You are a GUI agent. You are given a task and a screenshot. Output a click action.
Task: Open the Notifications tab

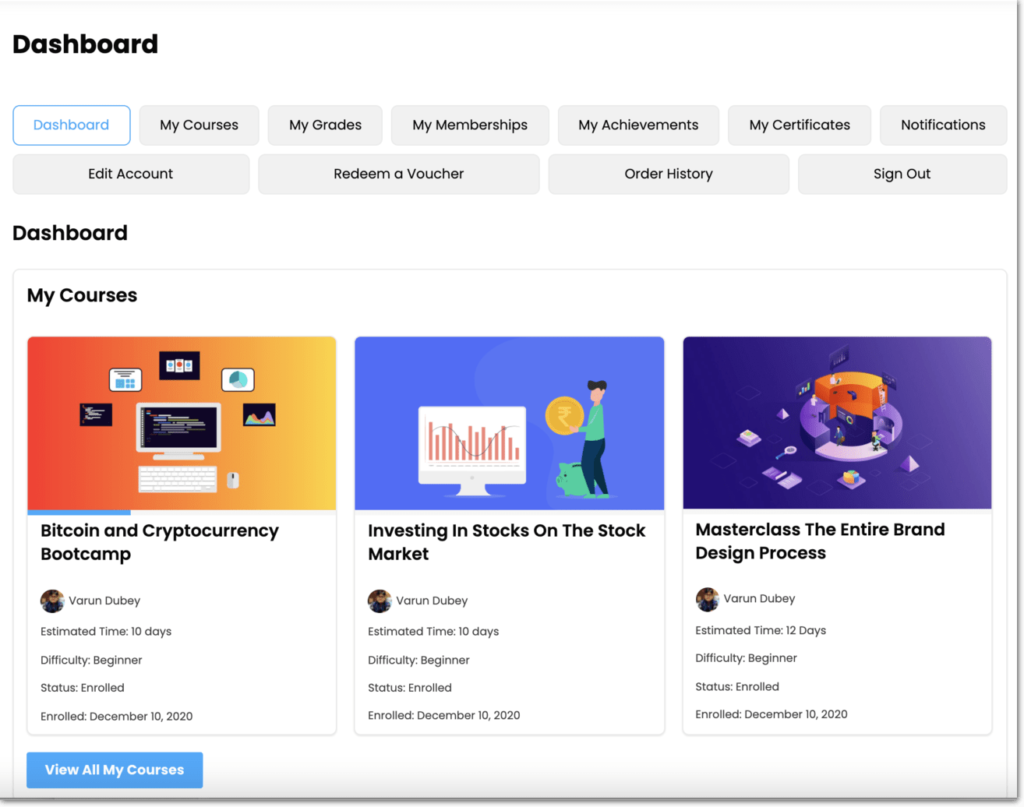point(943,125)
